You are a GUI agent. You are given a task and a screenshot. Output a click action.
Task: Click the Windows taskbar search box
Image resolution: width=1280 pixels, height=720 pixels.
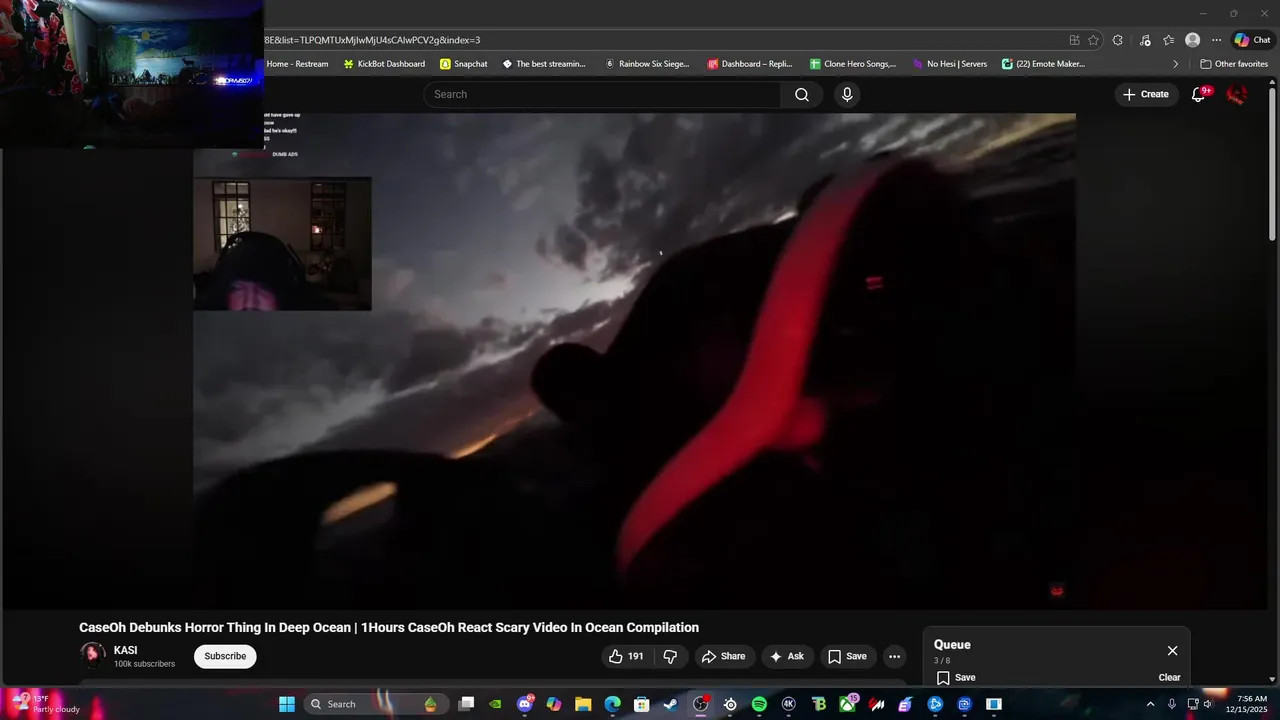tap(375, 704)
